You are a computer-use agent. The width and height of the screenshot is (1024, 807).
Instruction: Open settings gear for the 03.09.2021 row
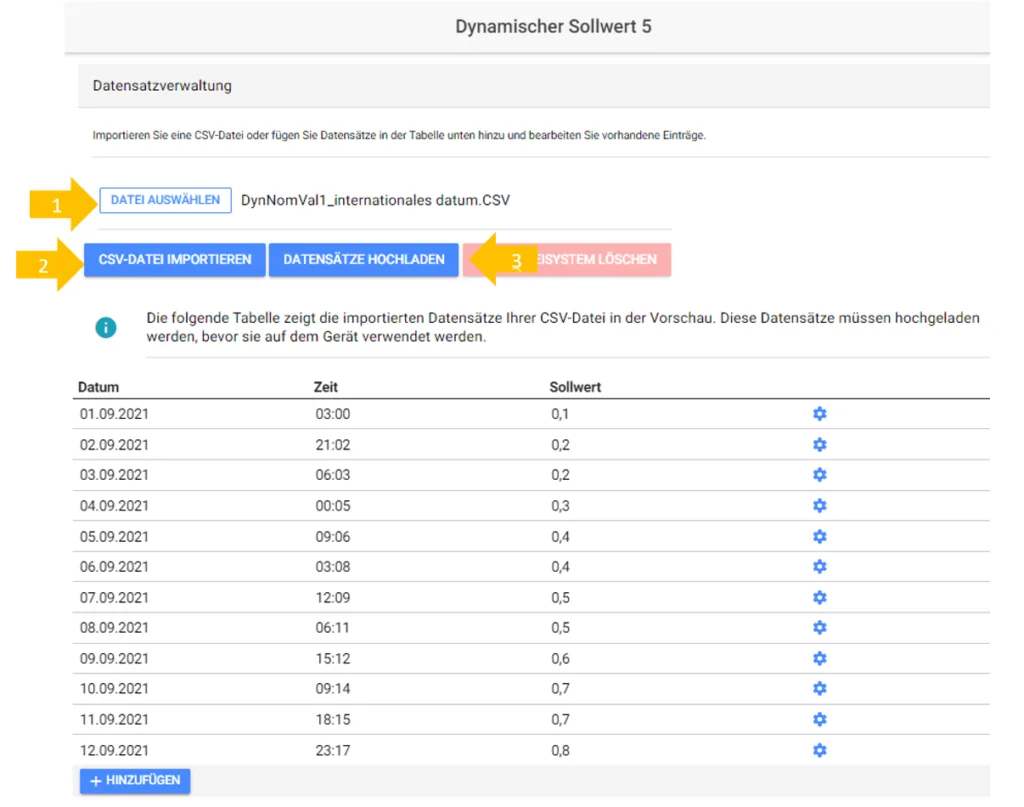click(x=820, y=475)
